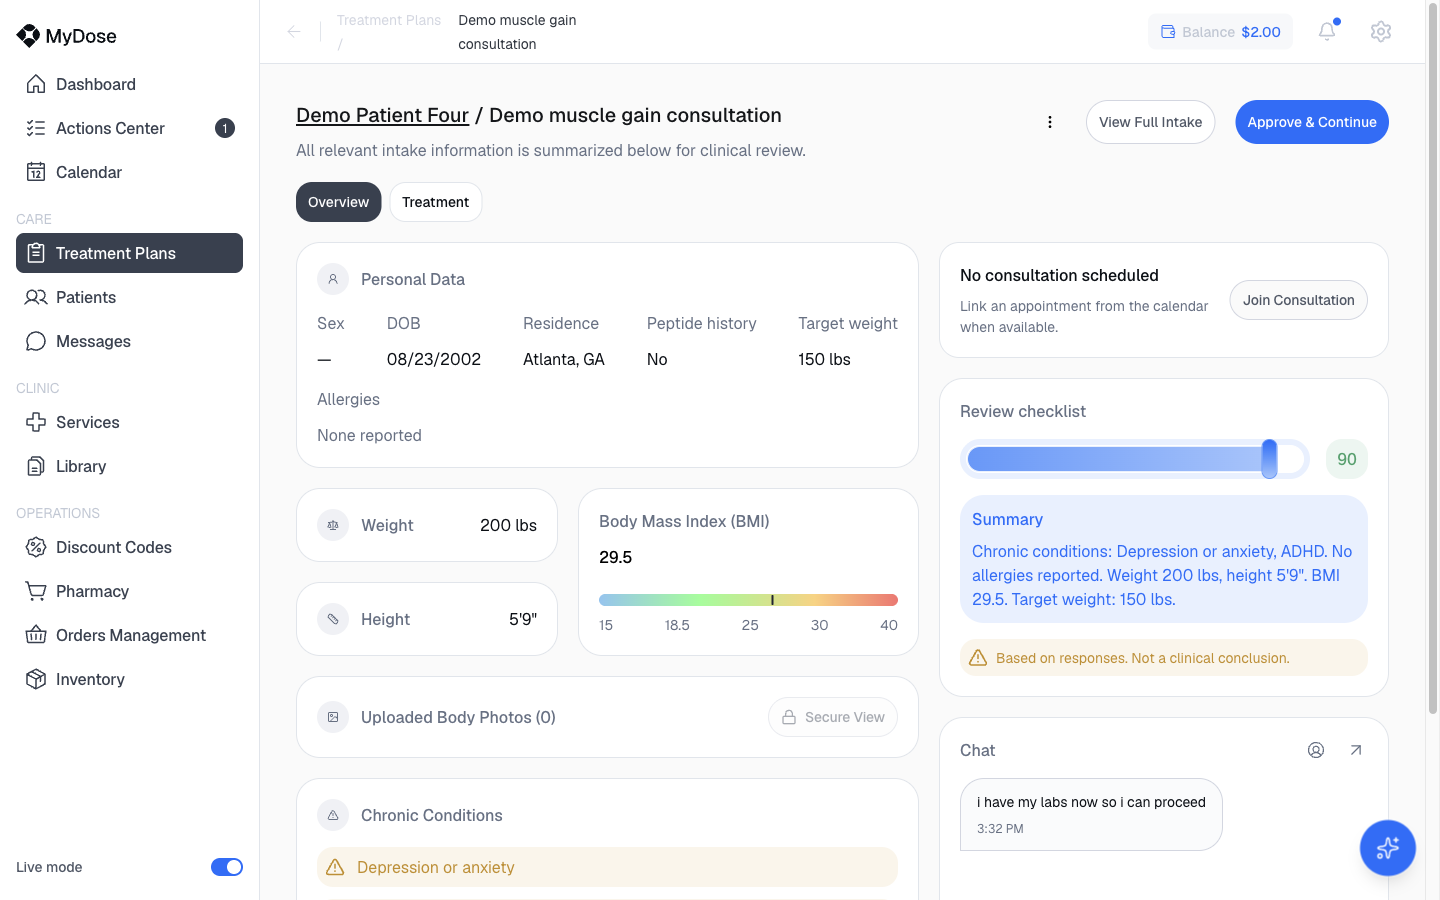The width and height of the screenshot is (1440, 900).
Task: Click the Review checklist progress slider handle
Action: 1269,459
